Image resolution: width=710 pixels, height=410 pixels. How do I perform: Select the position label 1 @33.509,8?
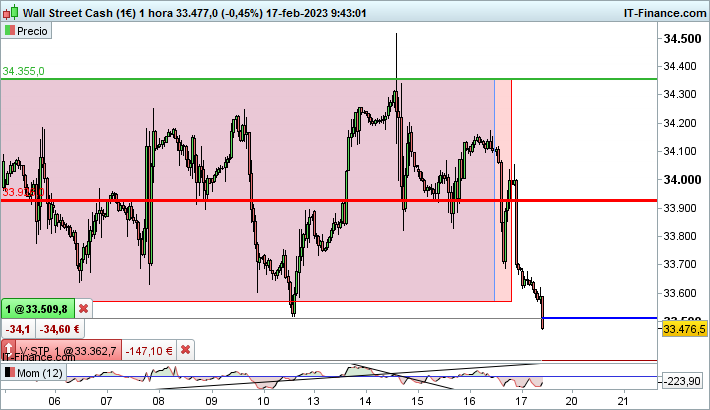[x=39, y=309]
